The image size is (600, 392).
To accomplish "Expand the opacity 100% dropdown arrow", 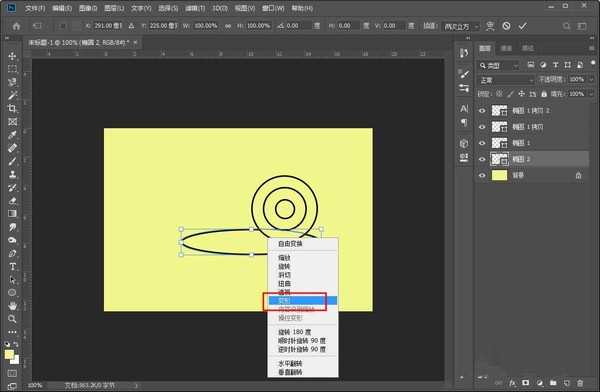I will (x=592, y=80).
